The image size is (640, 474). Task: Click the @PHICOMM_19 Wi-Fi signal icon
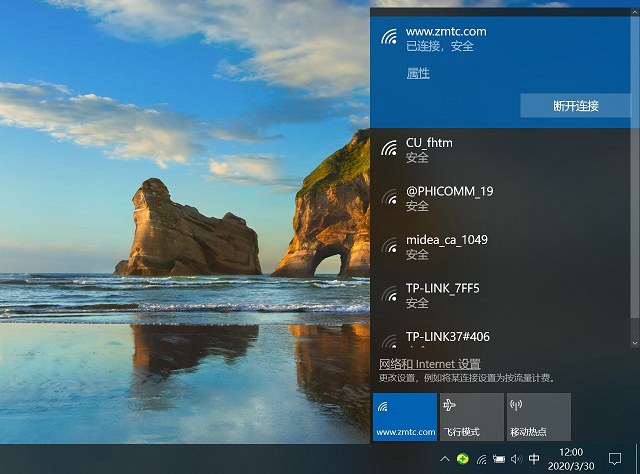coord(389,196)
